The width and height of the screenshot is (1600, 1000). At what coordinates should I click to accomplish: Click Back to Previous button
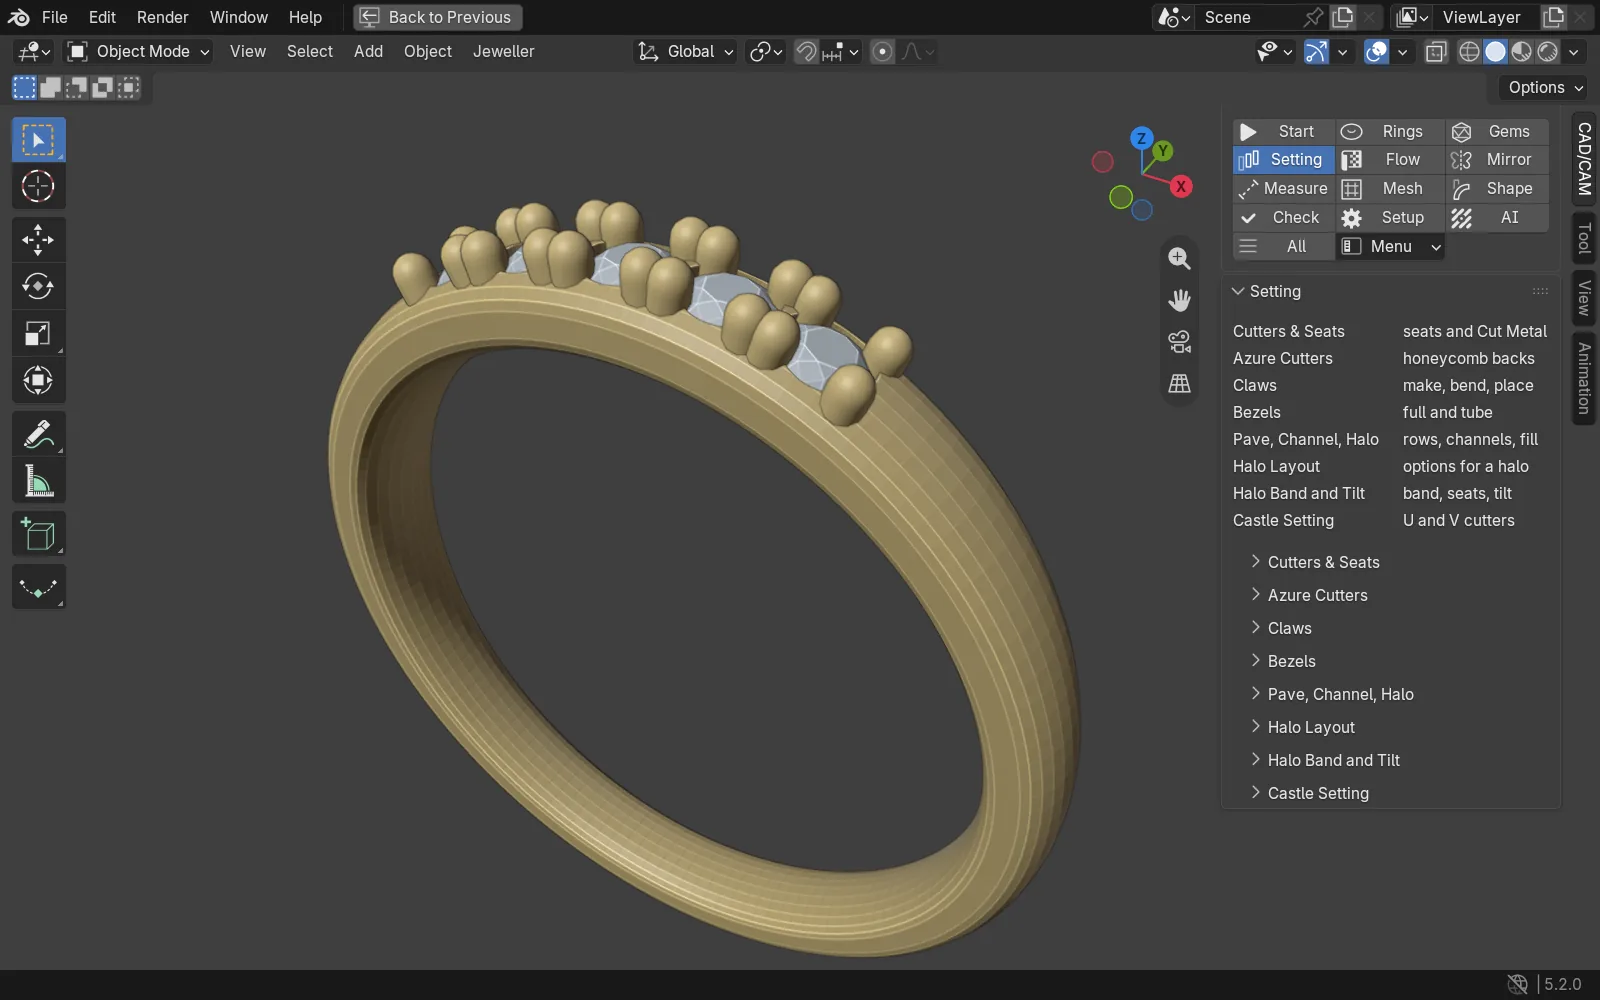pos(438,17)
